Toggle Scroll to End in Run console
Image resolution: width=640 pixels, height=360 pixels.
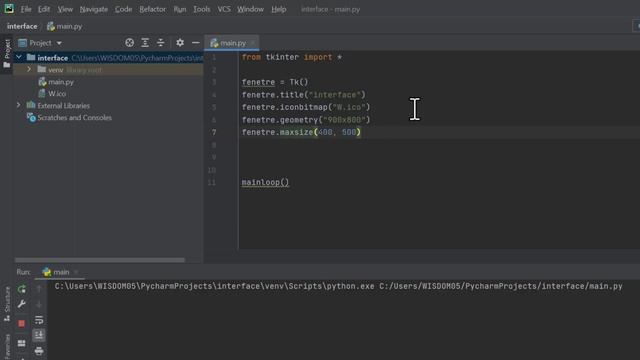tap(39, 336)
